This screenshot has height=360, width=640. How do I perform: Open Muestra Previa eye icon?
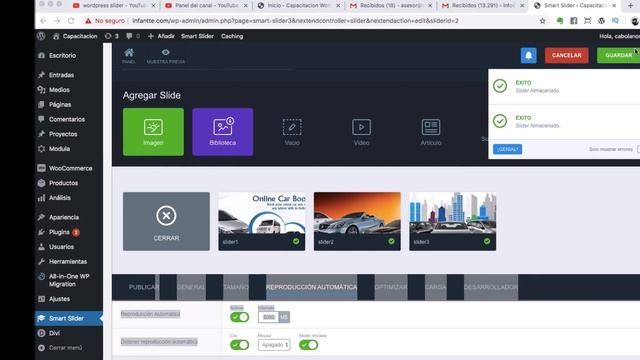coord(165,56)
